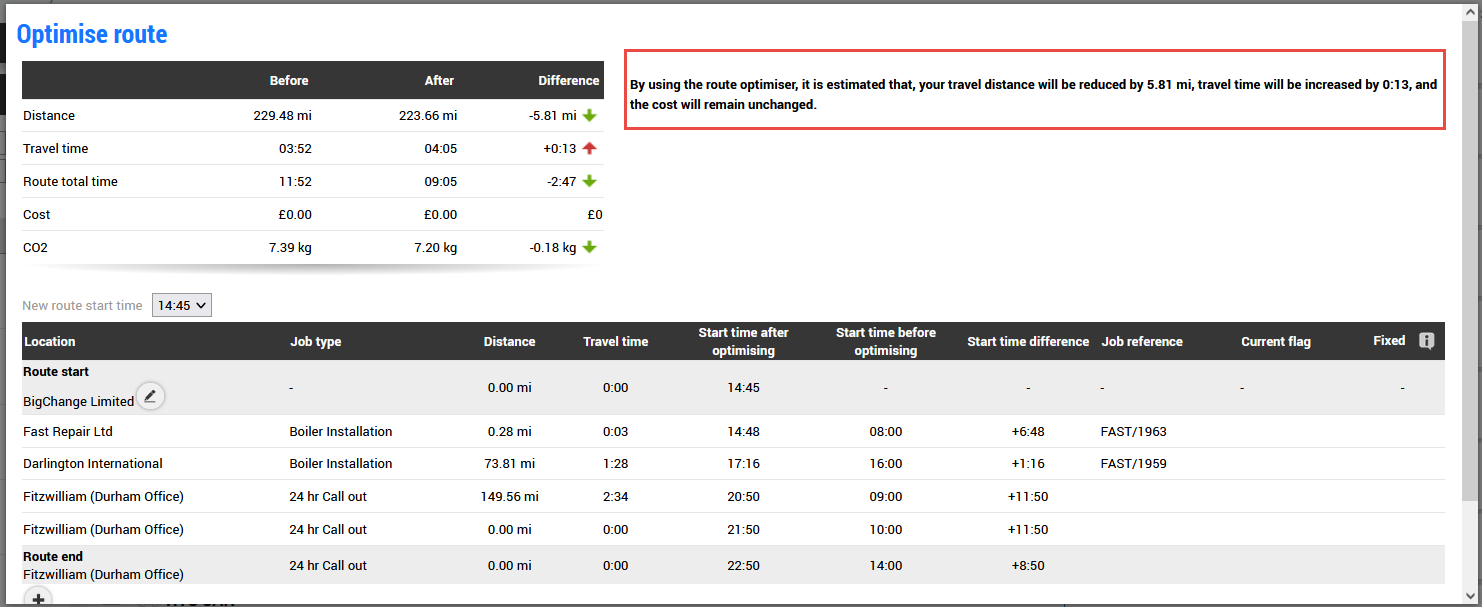Edit the BigChange Limited route start location

[150, 397]
